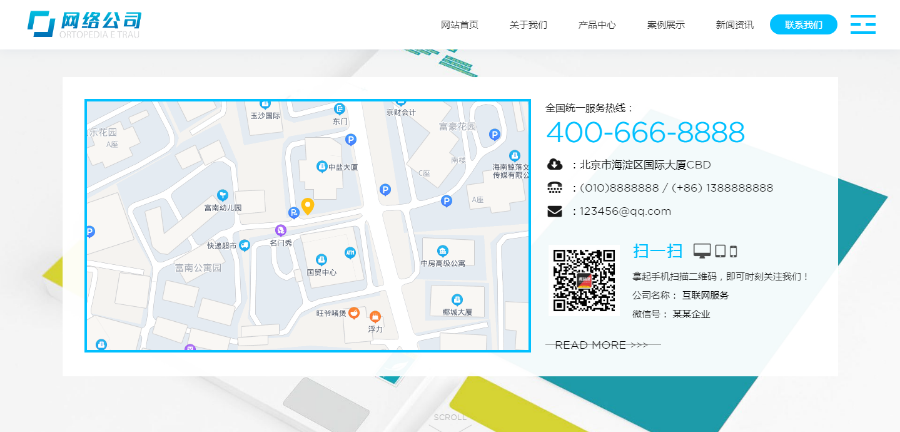The width and height of the screenshot is (900, 432).
Task: Click the 网络公司 site logo
Action: tap(84, 24)
